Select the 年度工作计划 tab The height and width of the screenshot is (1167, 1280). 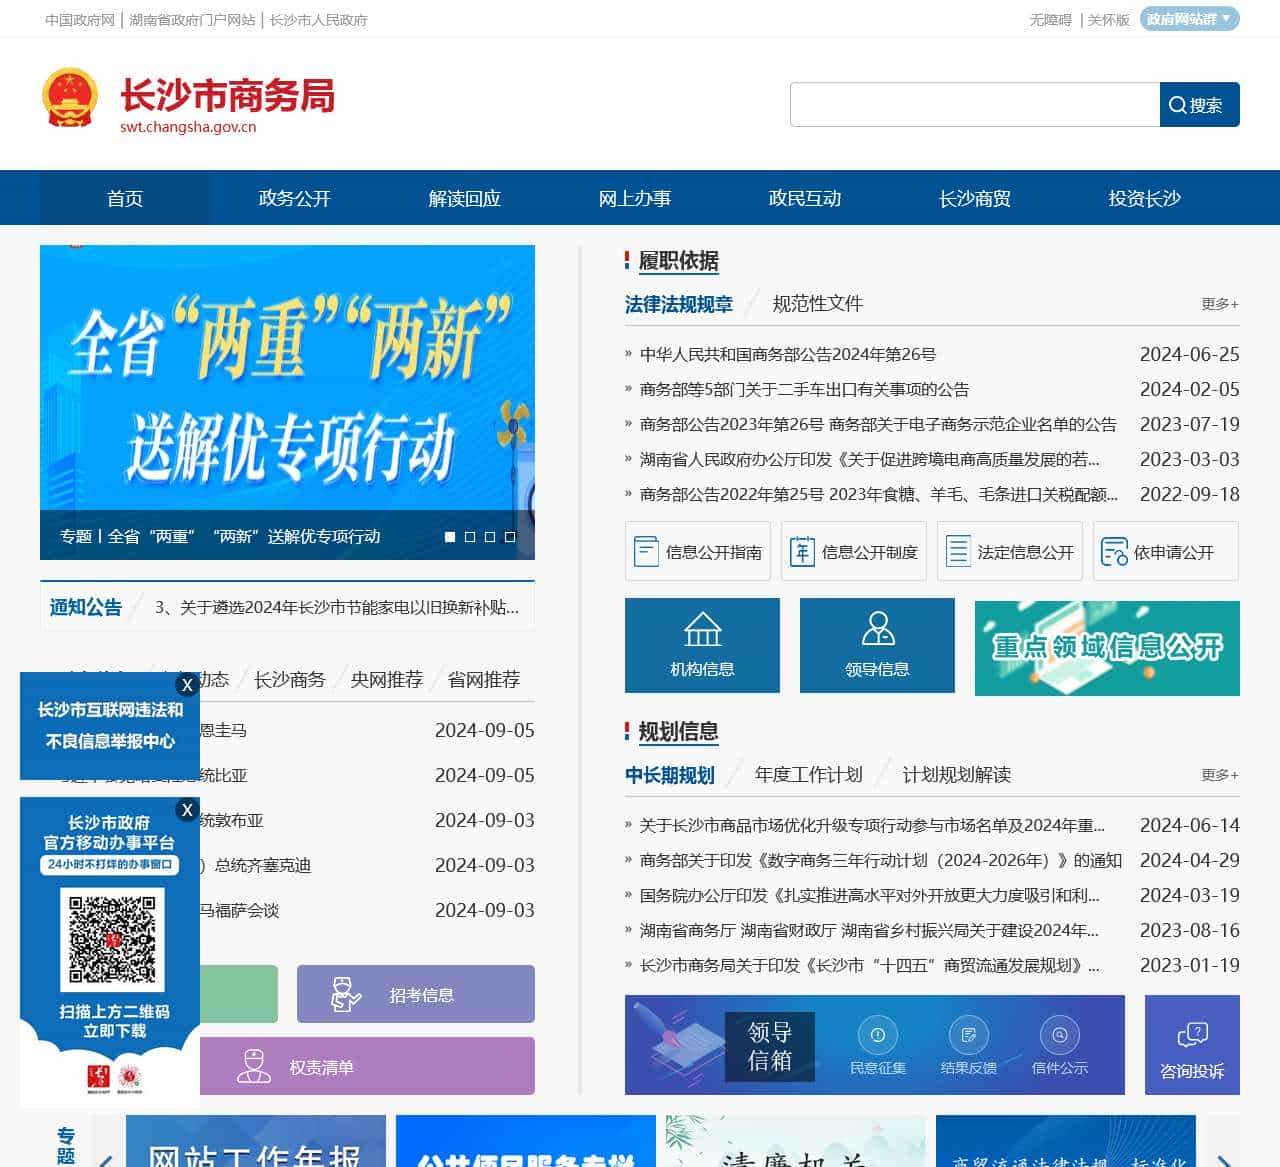click(x=807, y=775)
